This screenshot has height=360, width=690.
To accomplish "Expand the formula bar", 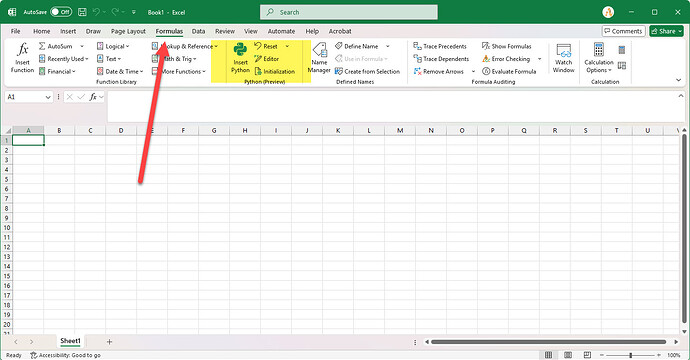I will (x=681, y=96).
